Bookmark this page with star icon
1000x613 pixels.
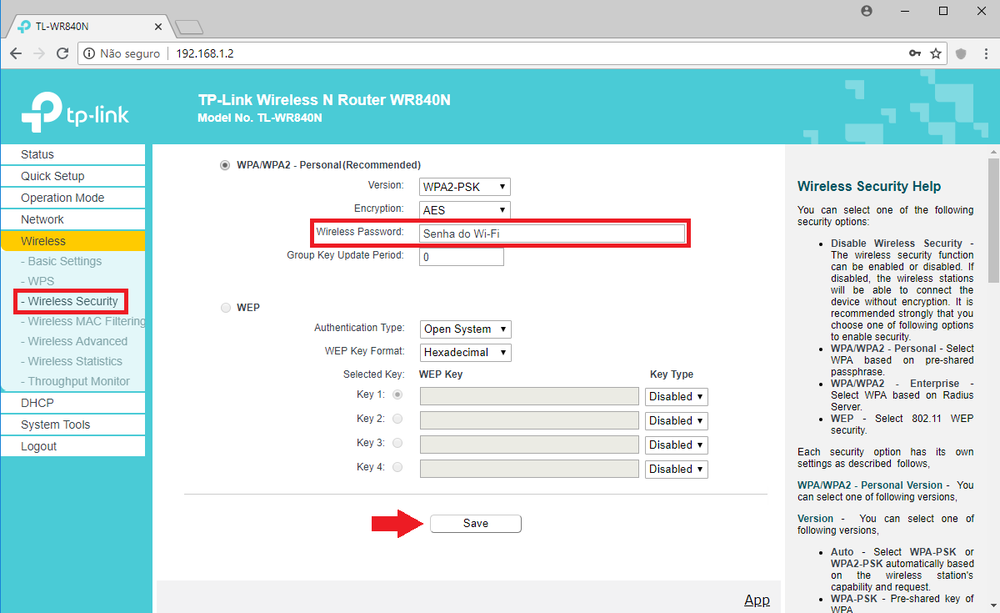(936, 54)
